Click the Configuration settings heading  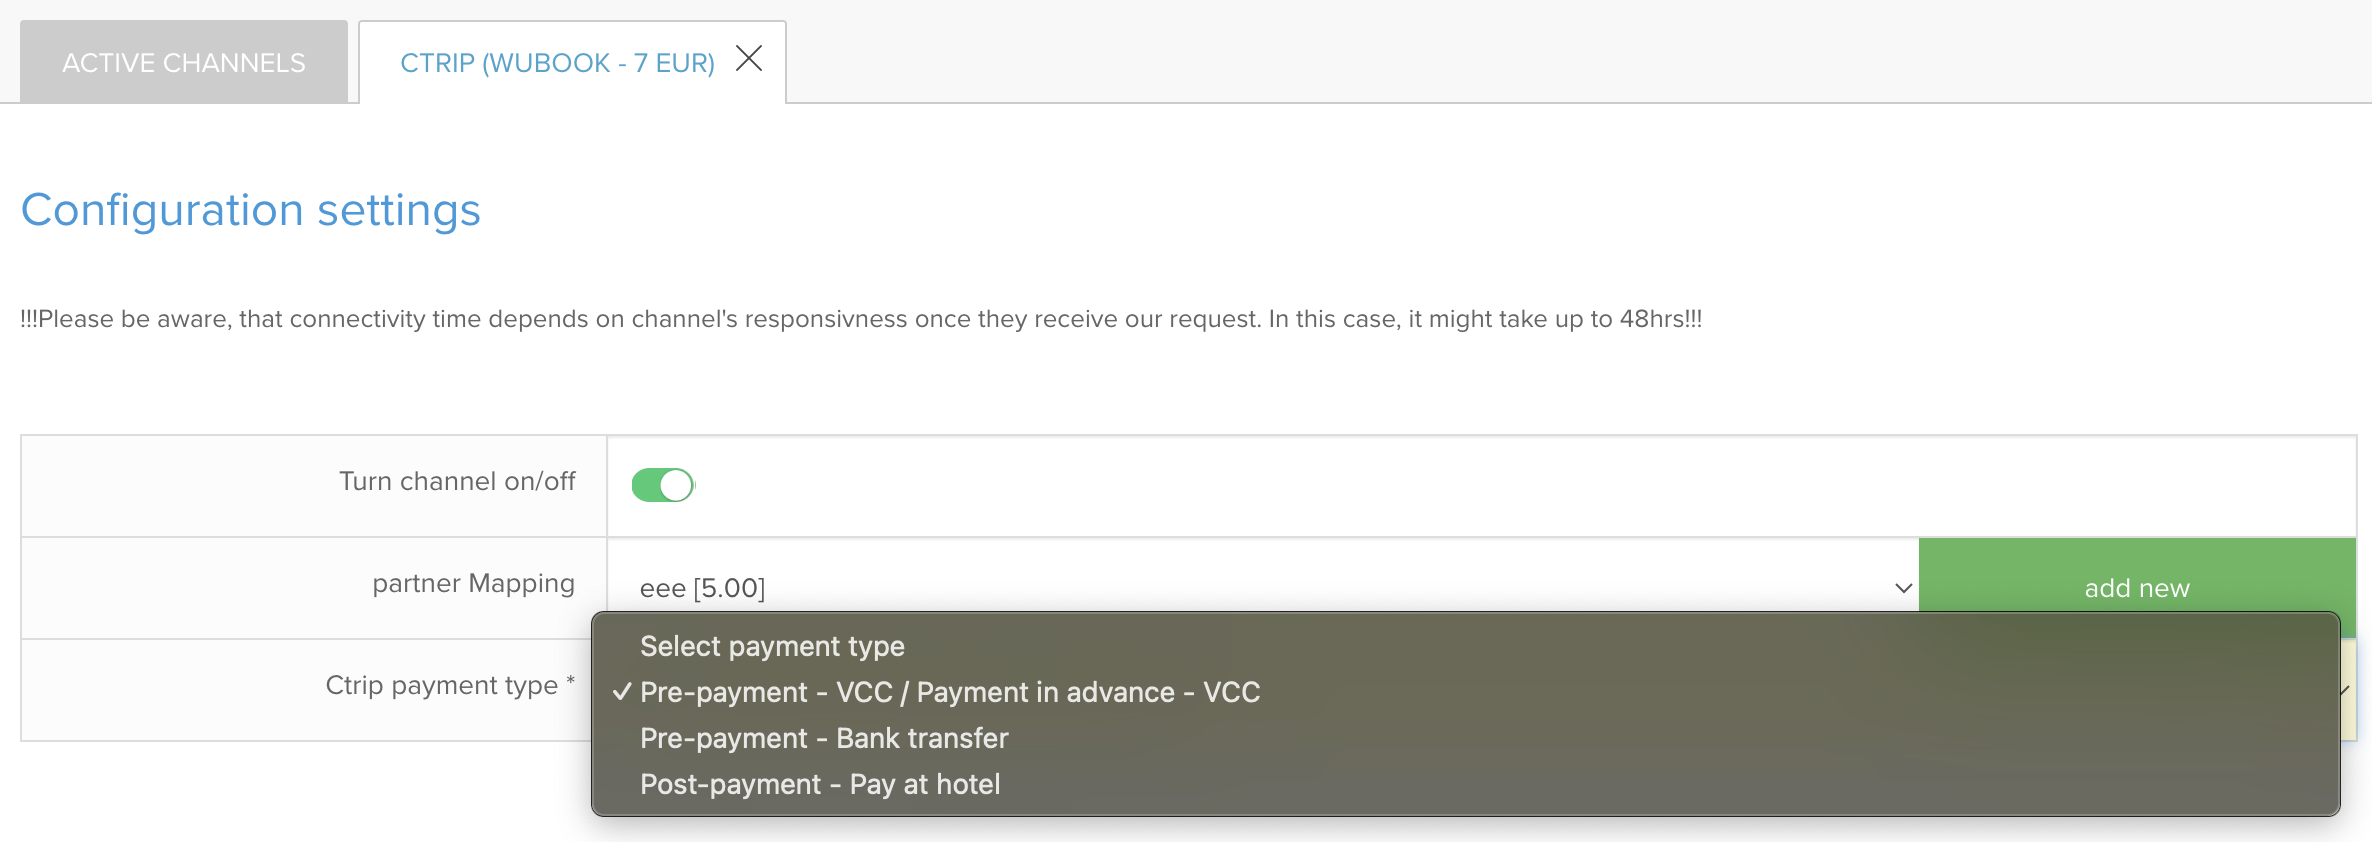[251, 210]
